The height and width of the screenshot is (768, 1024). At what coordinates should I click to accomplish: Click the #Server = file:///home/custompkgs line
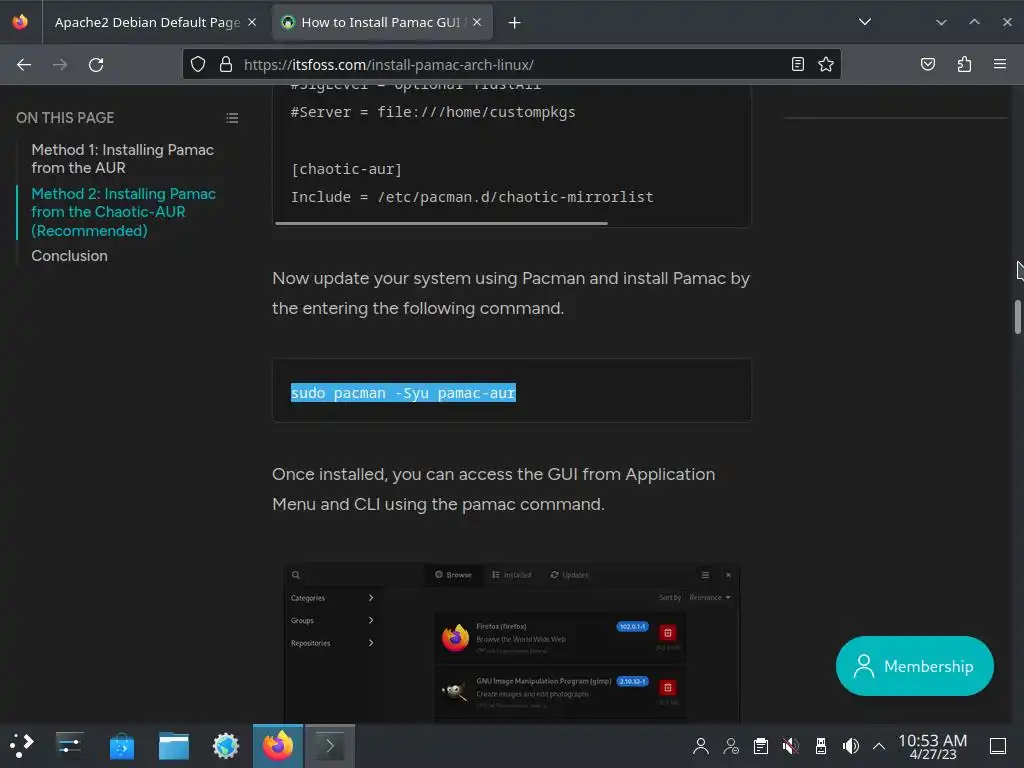click(433, 112)
